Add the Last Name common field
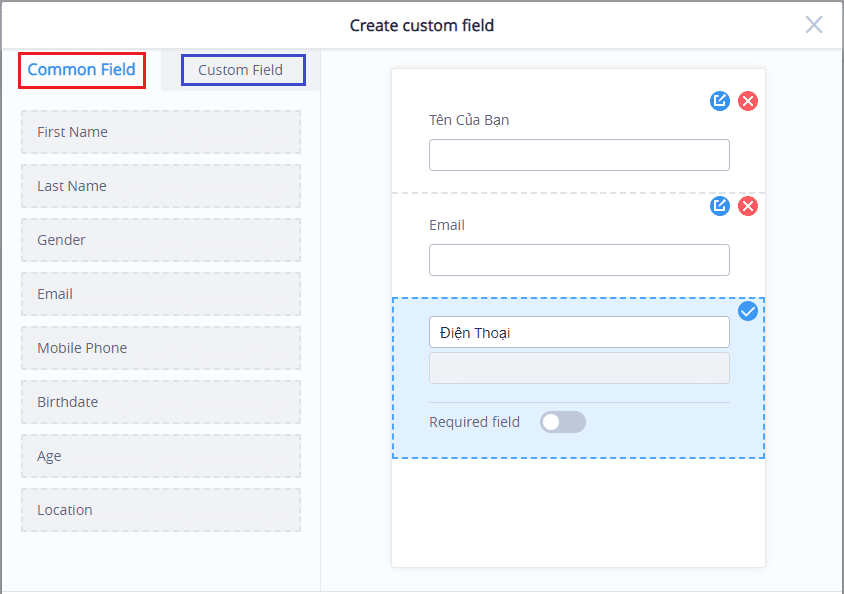The image size is (844, 594). (x=161, y=186)
